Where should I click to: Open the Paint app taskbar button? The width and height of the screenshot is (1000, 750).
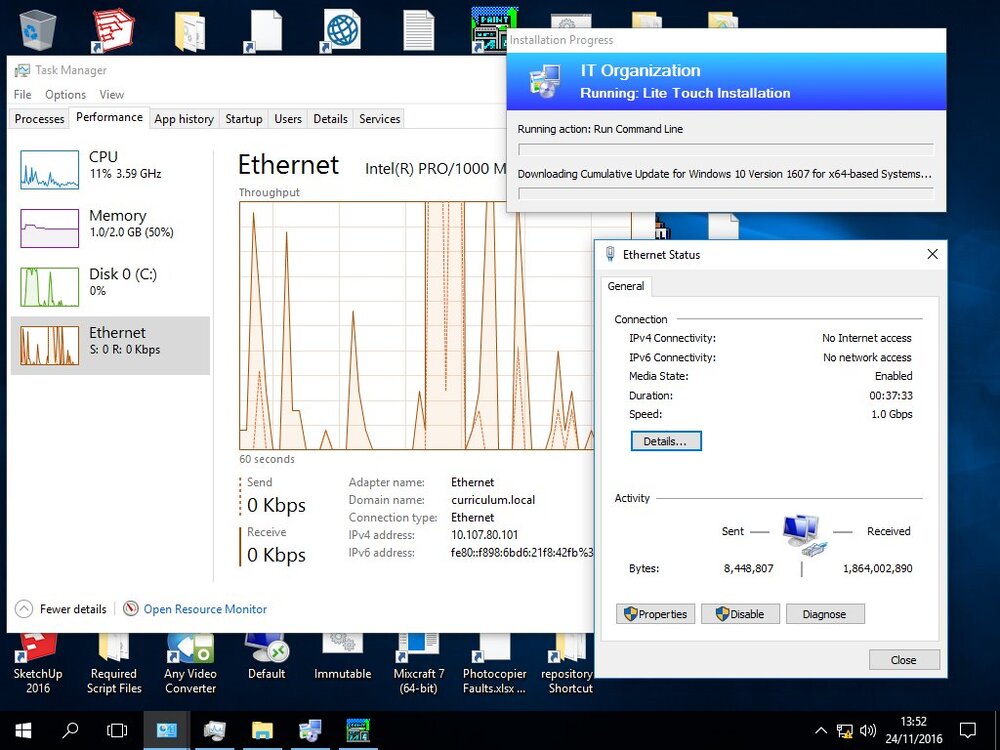click(x=358, y=731)
